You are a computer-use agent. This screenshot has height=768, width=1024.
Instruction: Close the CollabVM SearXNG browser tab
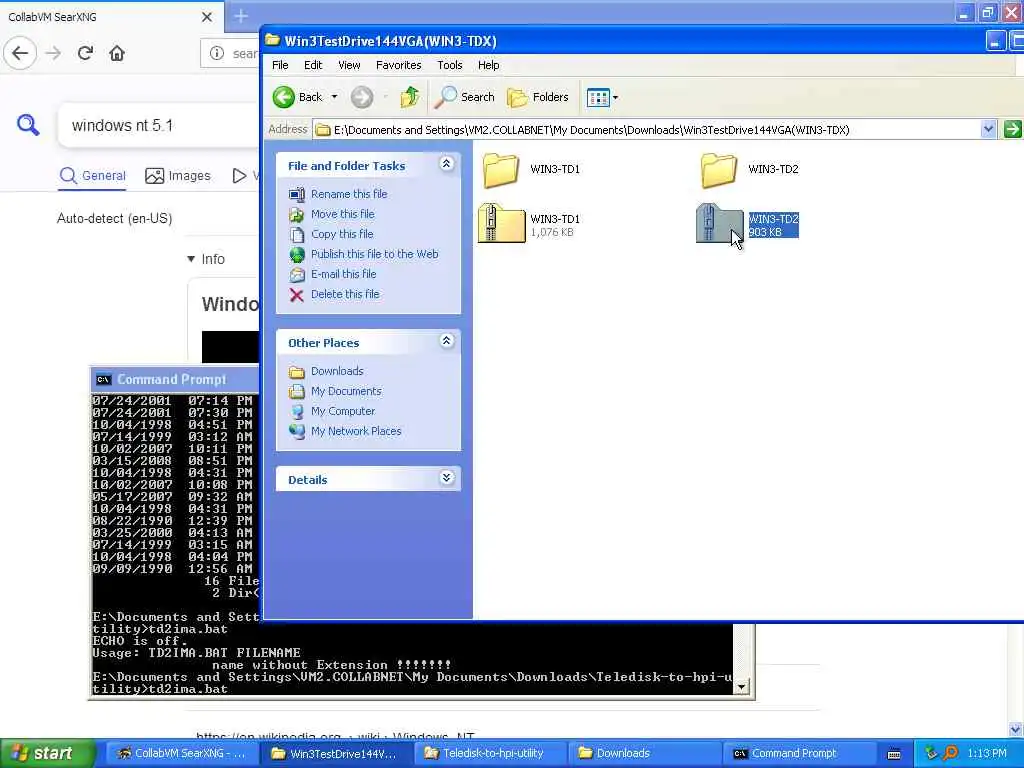[206, 17]
